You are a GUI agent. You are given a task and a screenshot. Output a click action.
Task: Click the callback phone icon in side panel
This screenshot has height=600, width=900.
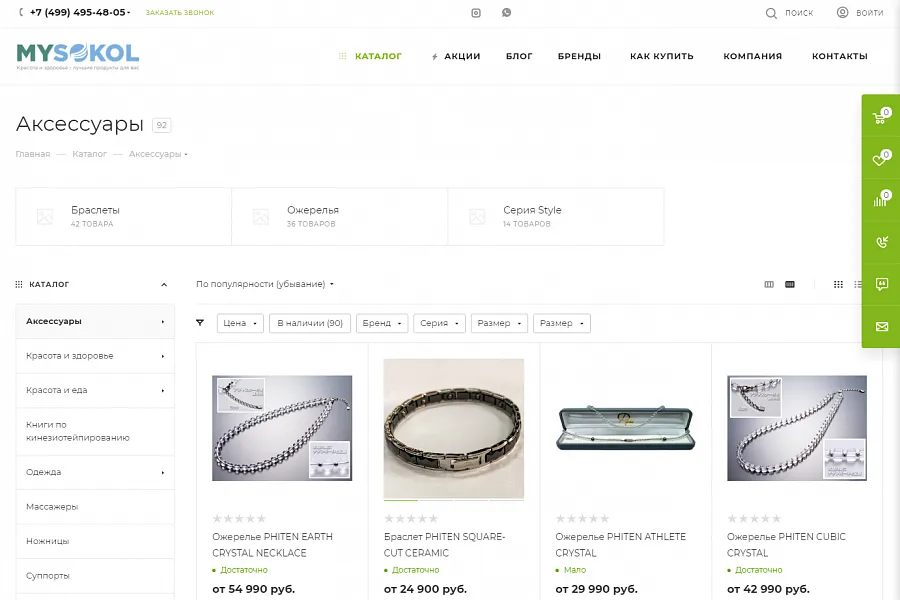point(880,242)
